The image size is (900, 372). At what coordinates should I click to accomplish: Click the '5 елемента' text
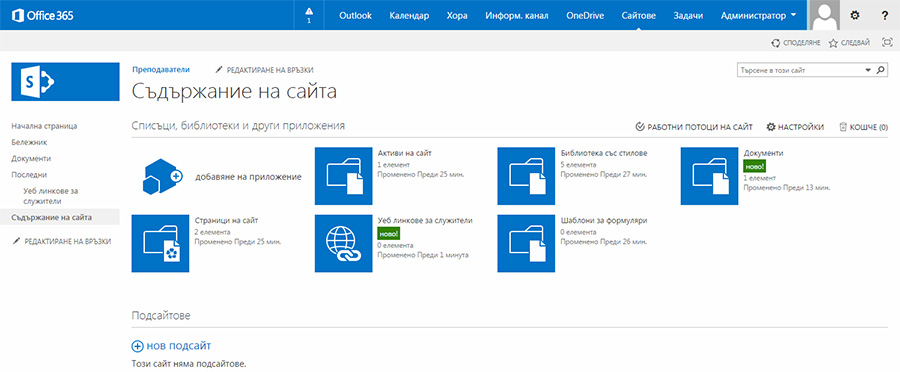[x=578, y=164]
